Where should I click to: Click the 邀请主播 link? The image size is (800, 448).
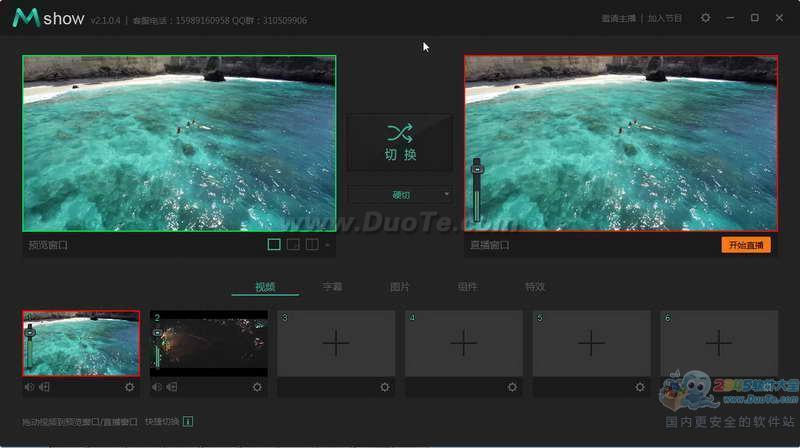click(620, 18)
